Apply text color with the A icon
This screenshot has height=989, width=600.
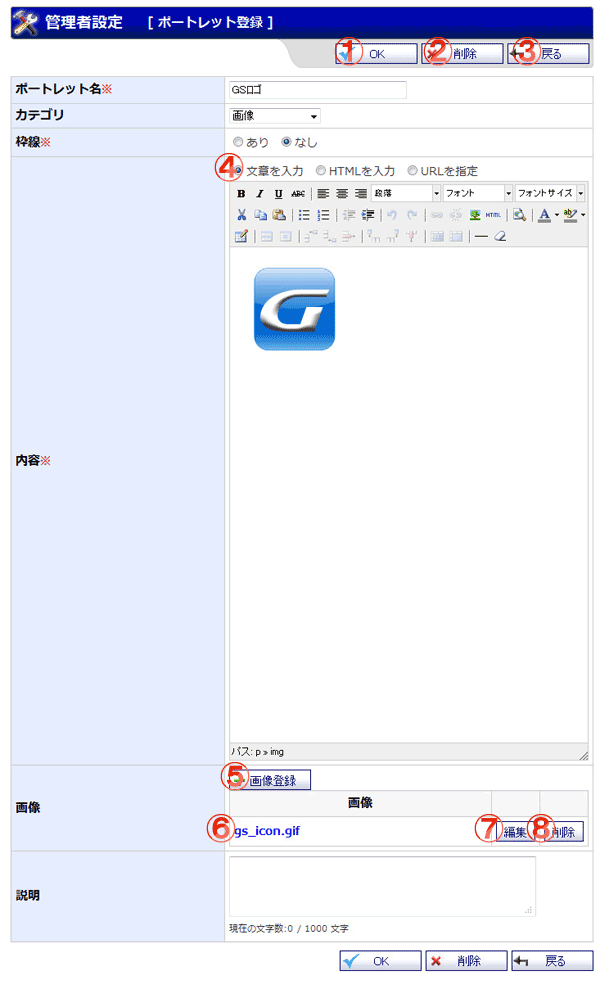pos(544,215)
